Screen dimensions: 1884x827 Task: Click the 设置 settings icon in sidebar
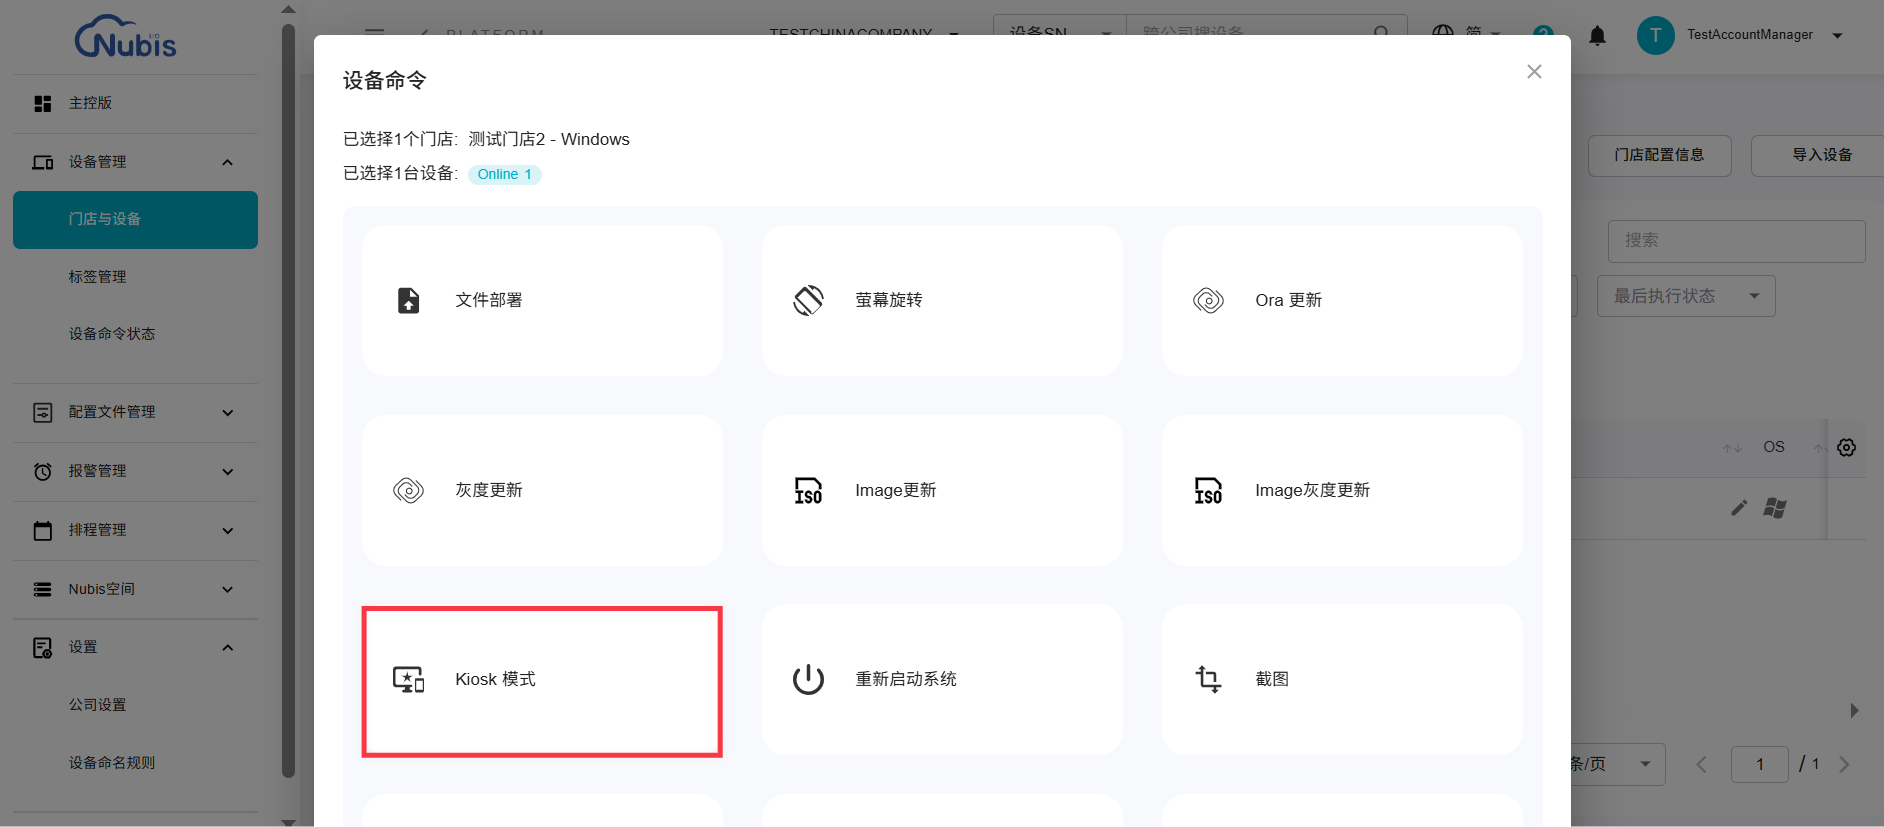[43, 648]
